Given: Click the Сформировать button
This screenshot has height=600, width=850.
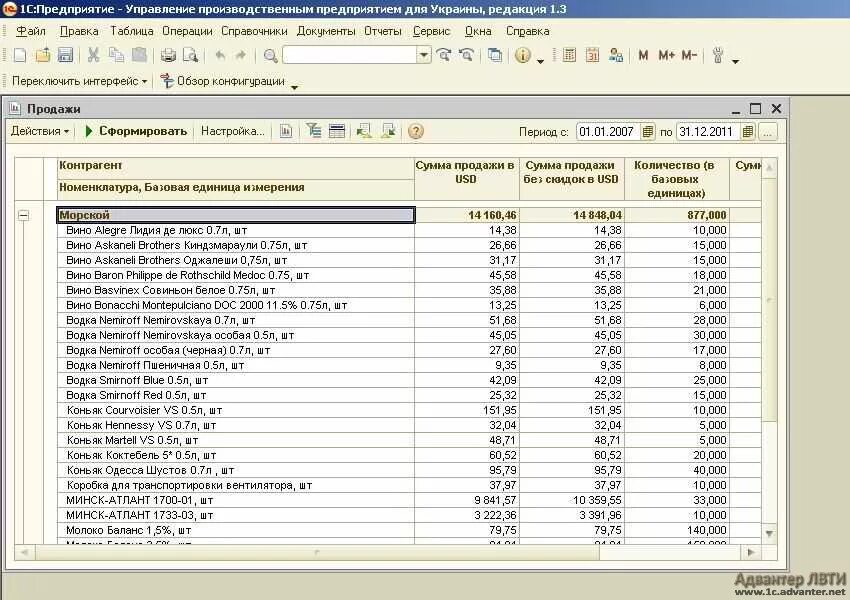Looking at the screenshot, I should pos(136,131).
